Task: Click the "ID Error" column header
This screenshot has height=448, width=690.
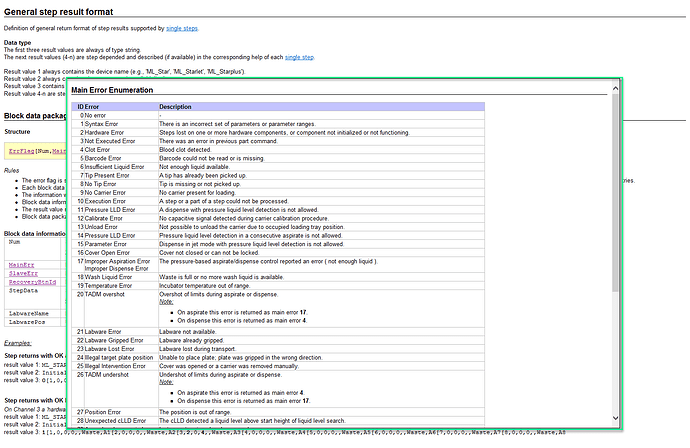Action: (89, 106)
